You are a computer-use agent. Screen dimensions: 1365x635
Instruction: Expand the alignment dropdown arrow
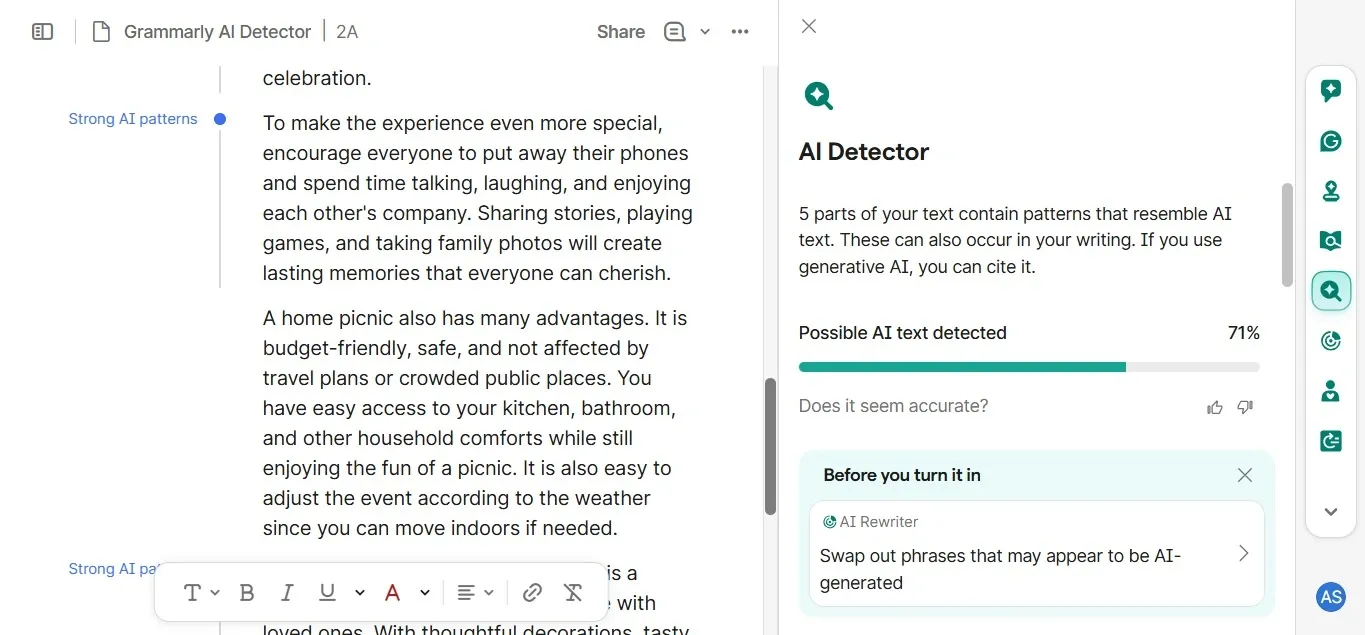click(489, 593)
